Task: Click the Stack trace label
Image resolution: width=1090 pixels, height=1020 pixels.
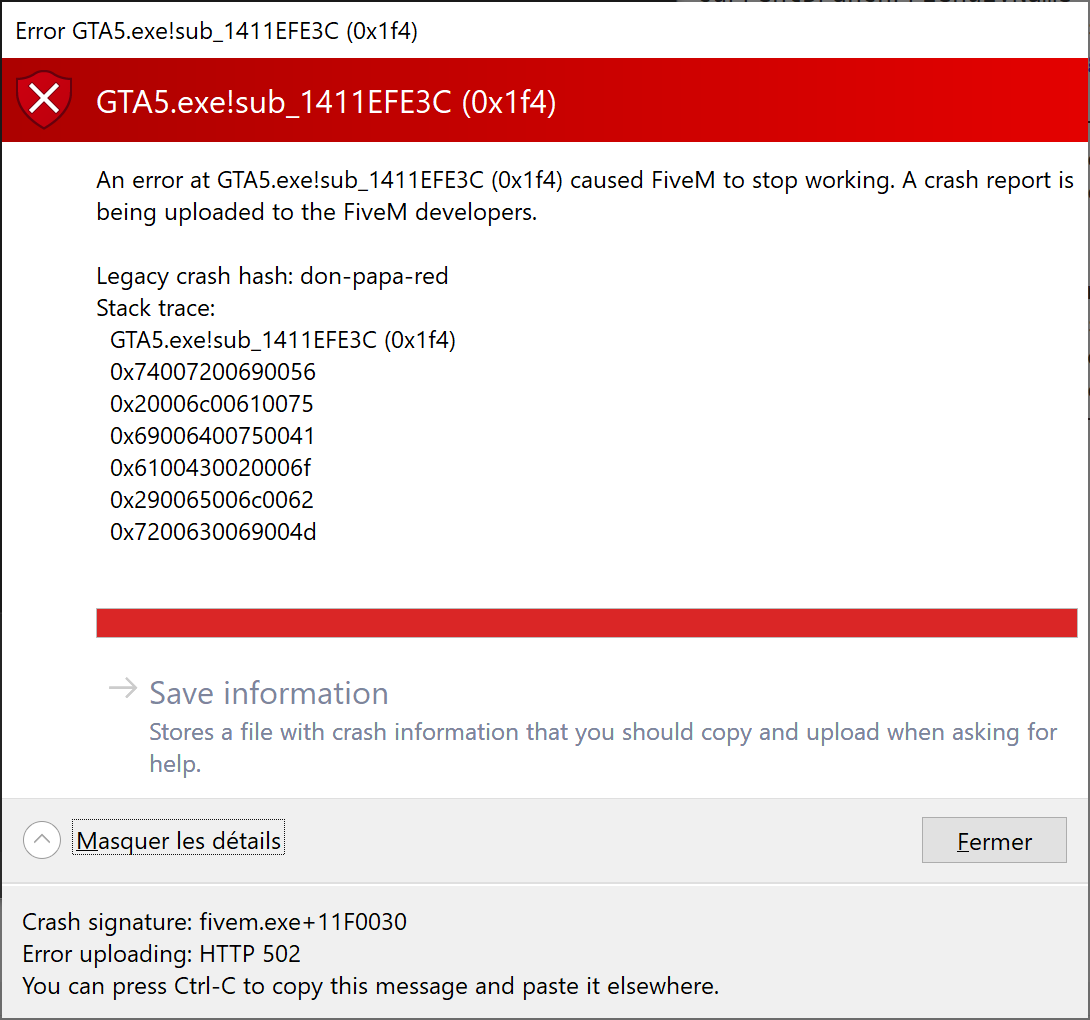Action: pyautogui.click(x=156, y=308)
